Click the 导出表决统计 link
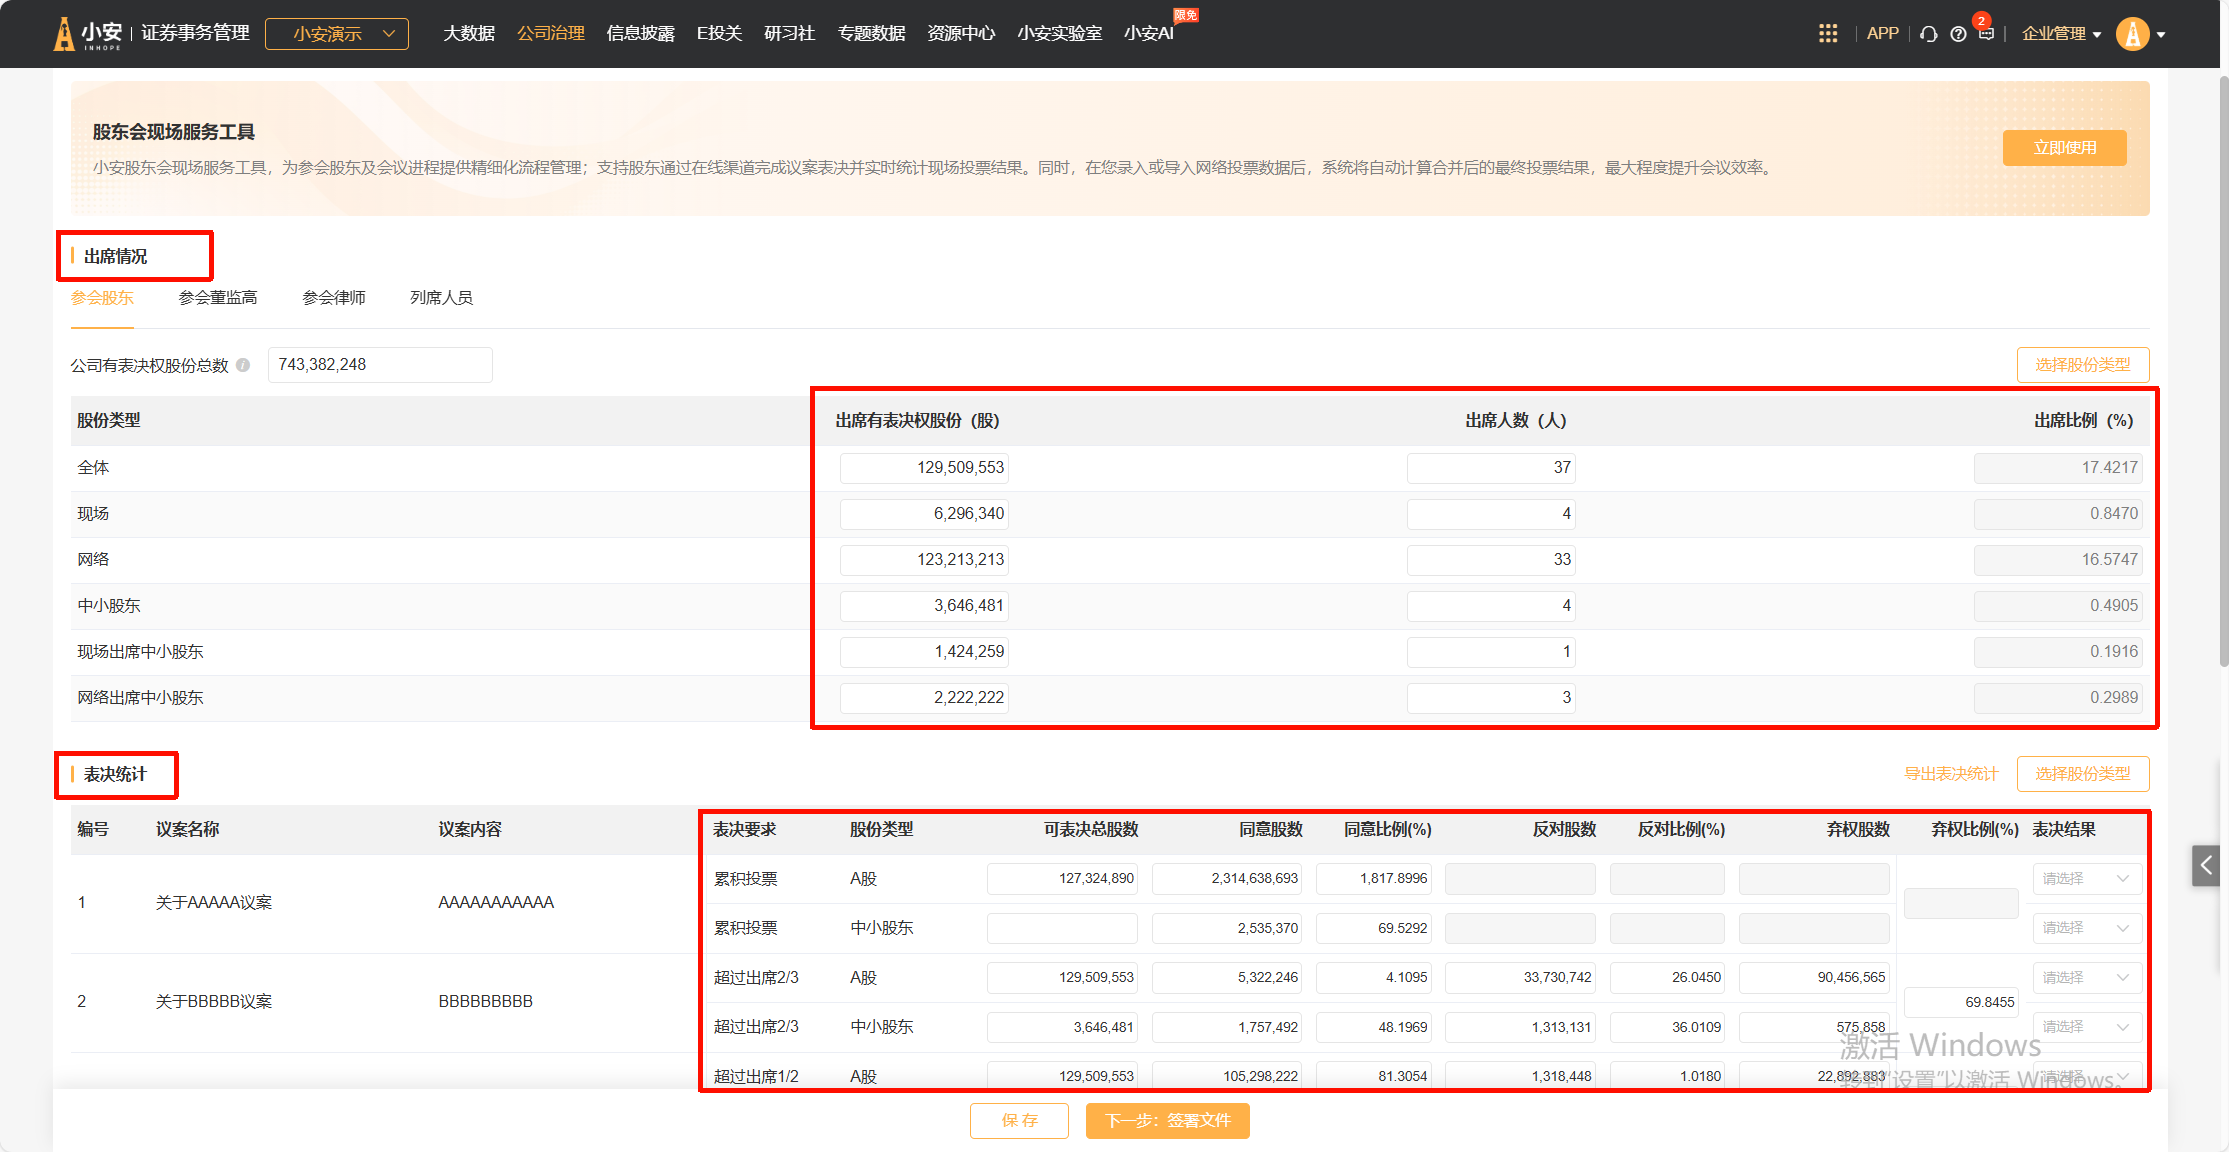The height and width of the screenshot is (1152, 2229). click(1950, 774)
